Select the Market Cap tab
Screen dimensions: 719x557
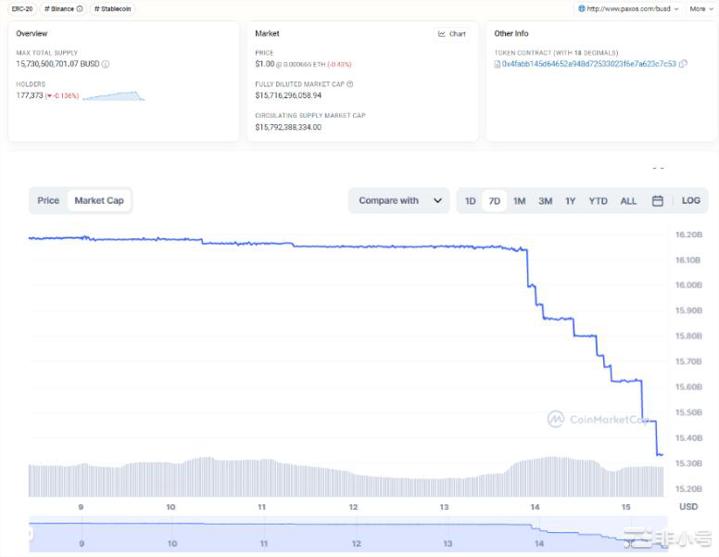click(x=99, y=201)
